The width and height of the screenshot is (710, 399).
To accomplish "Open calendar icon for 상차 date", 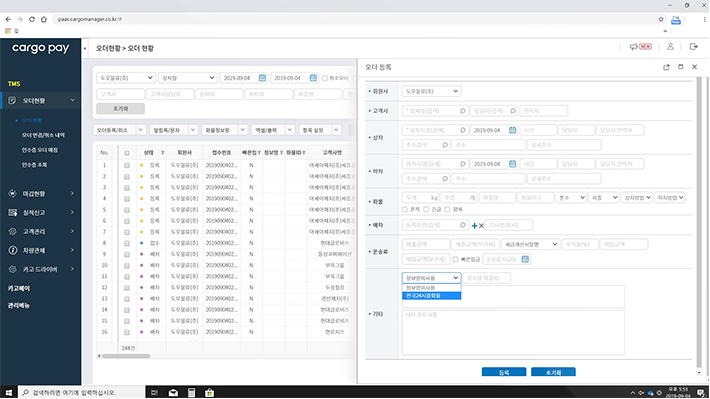I will coord(512,130).
